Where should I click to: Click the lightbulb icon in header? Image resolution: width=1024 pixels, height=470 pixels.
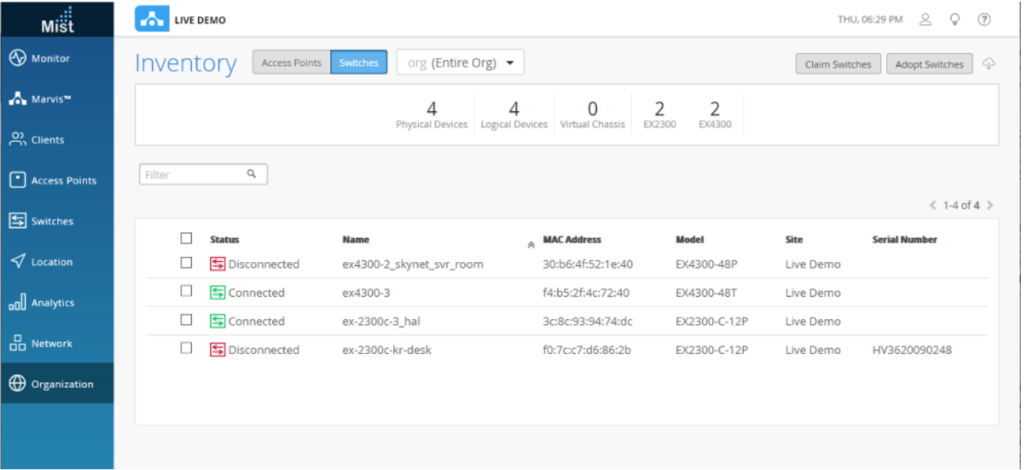pos(955,20)
